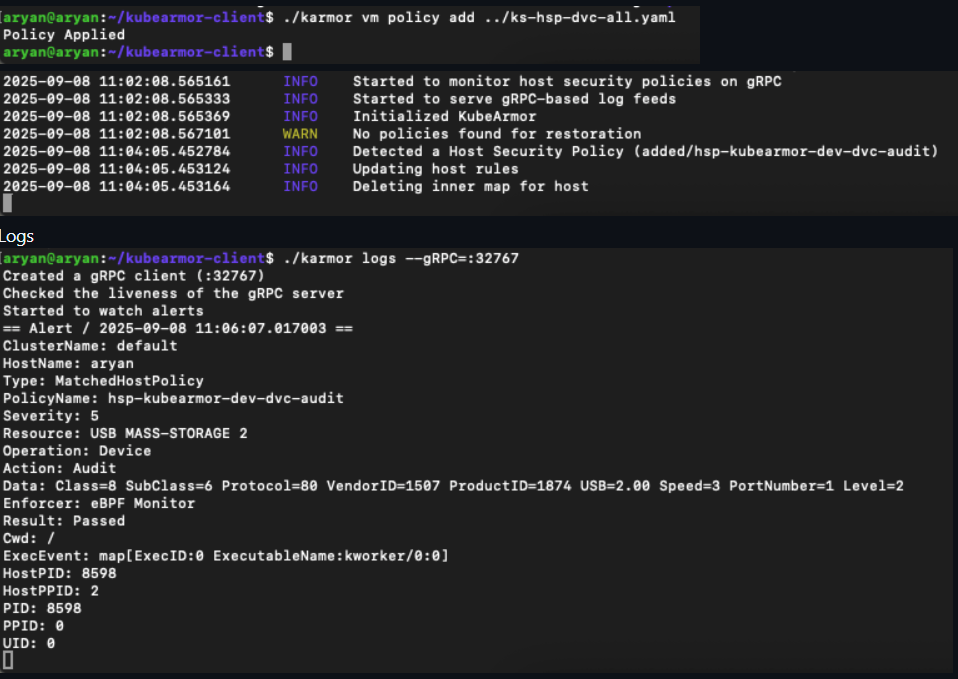Click the "Policy Applied" output line

tap(64, 34)
